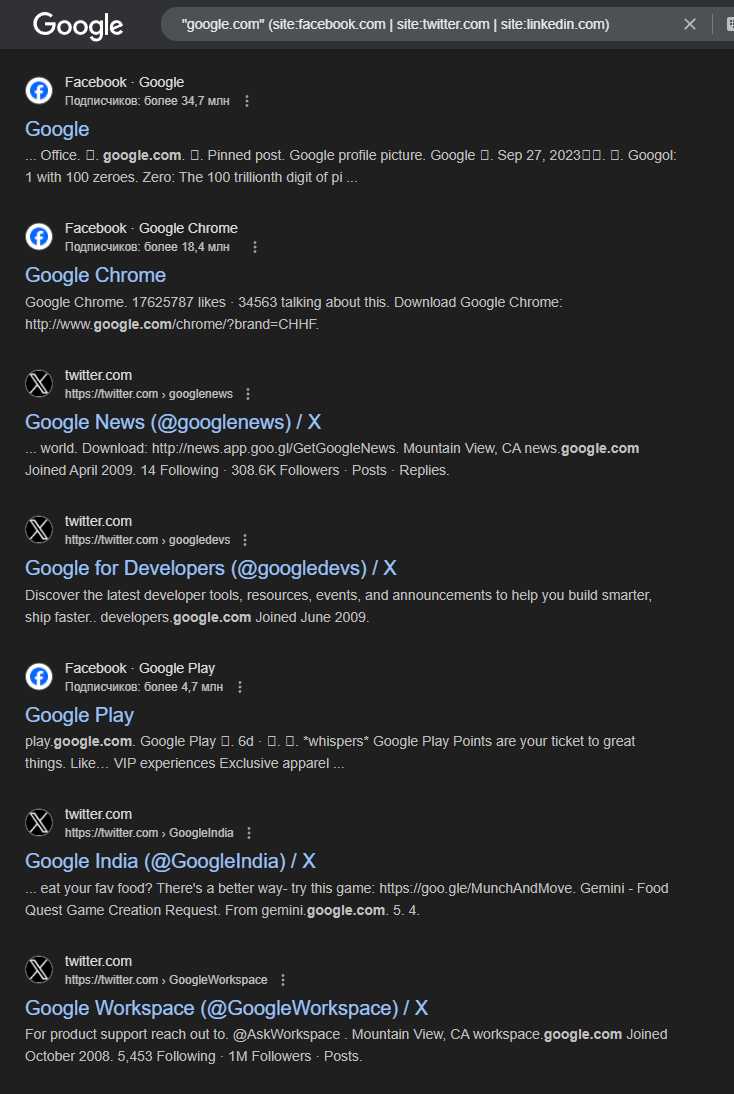Open three-dot menu for Google Chrome result
This screenshot has width=734, height=1094.
[255, 247]
